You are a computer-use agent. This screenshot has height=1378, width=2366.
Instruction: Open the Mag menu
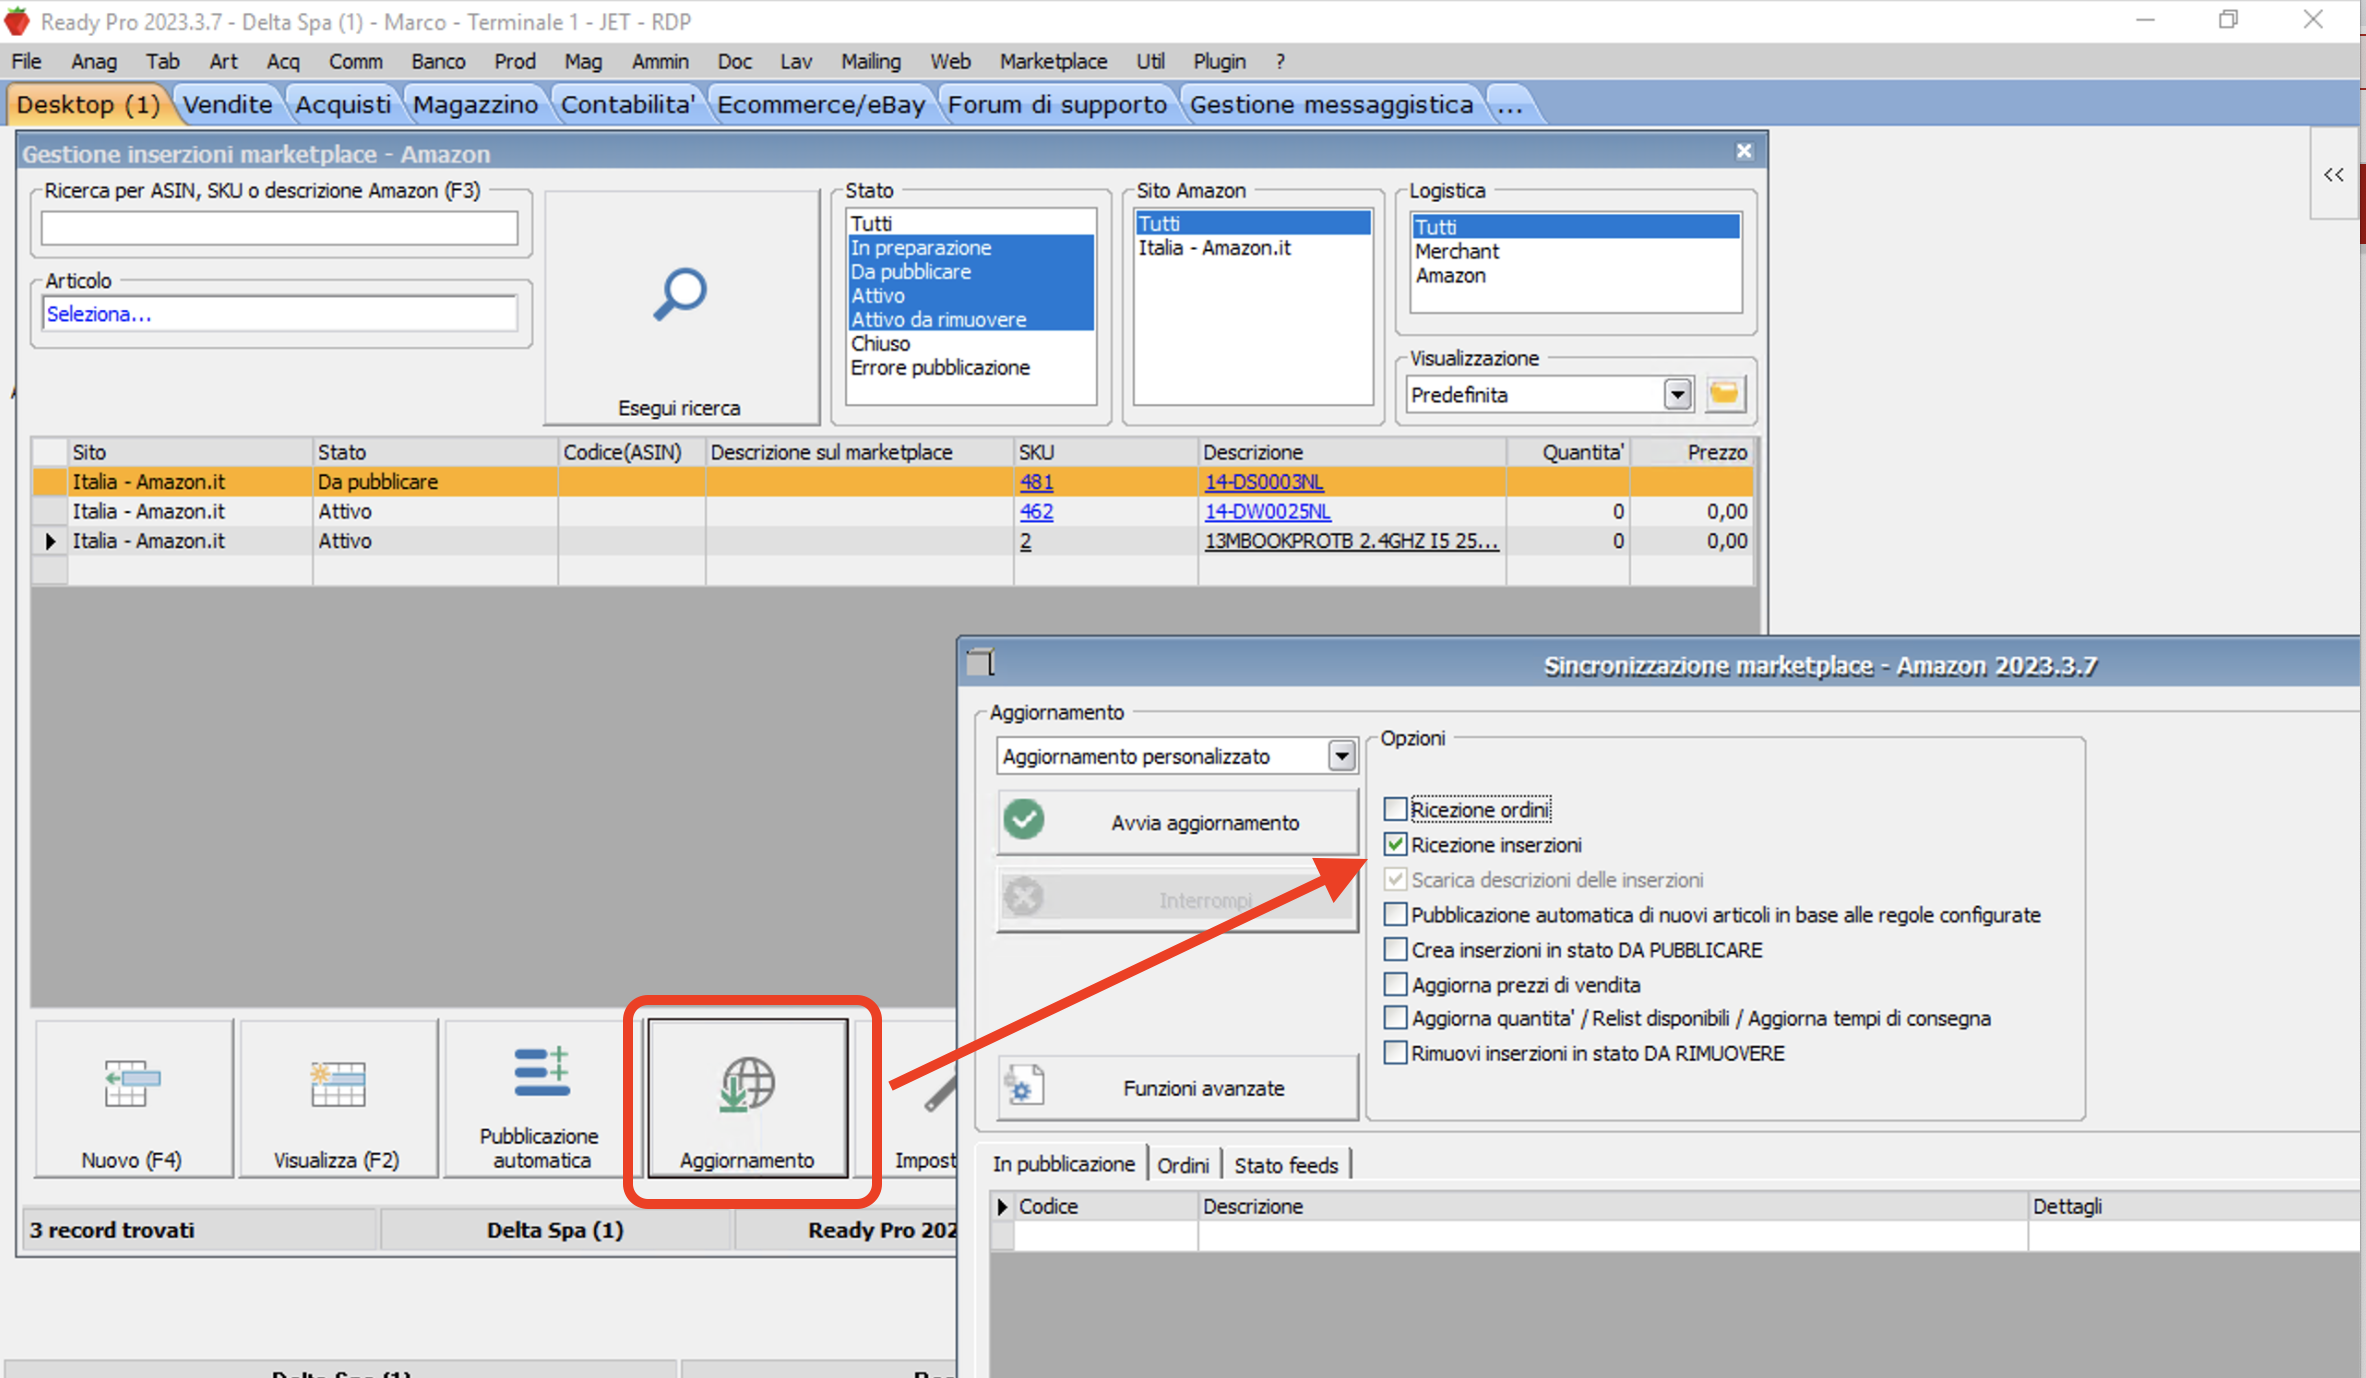583,61
